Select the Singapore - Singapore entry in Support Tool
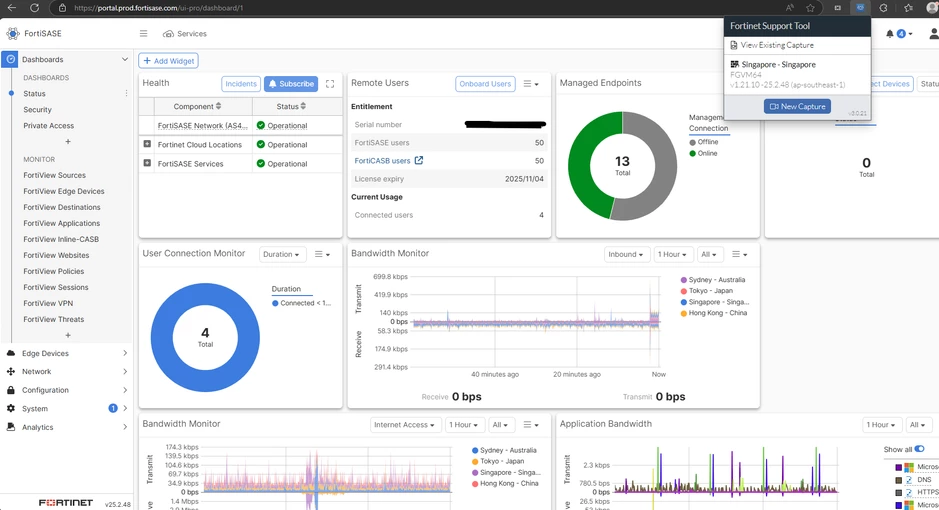Screen dimensions: 939x510 pyautogui.click(x=796, y=74)
